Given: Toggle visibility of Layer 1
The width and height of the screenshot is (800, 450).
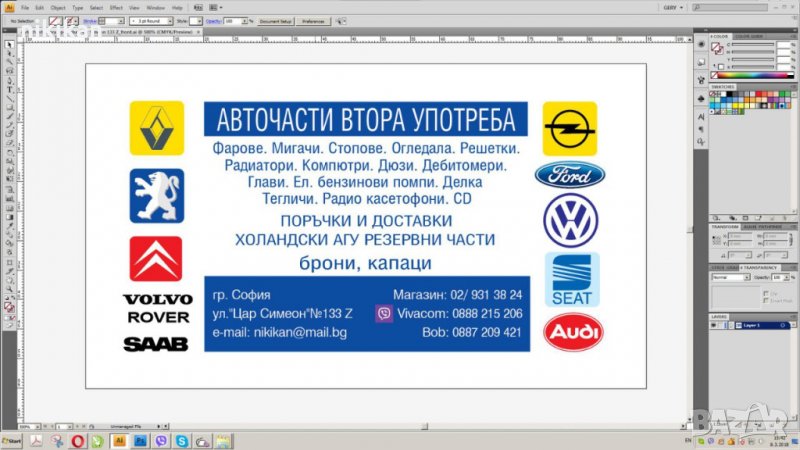Looking at the screenshot, I should click(x=713, y=326).
